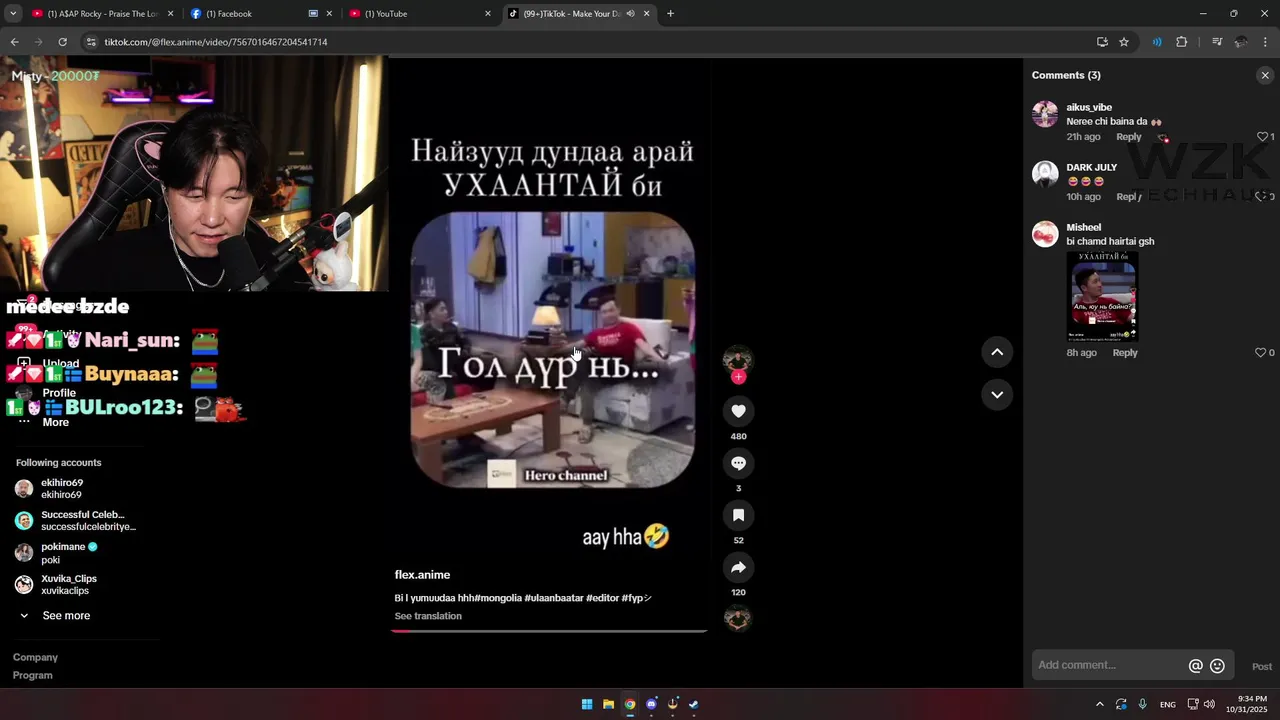Go to the previous video with the up arrow

tap(997, 352)
